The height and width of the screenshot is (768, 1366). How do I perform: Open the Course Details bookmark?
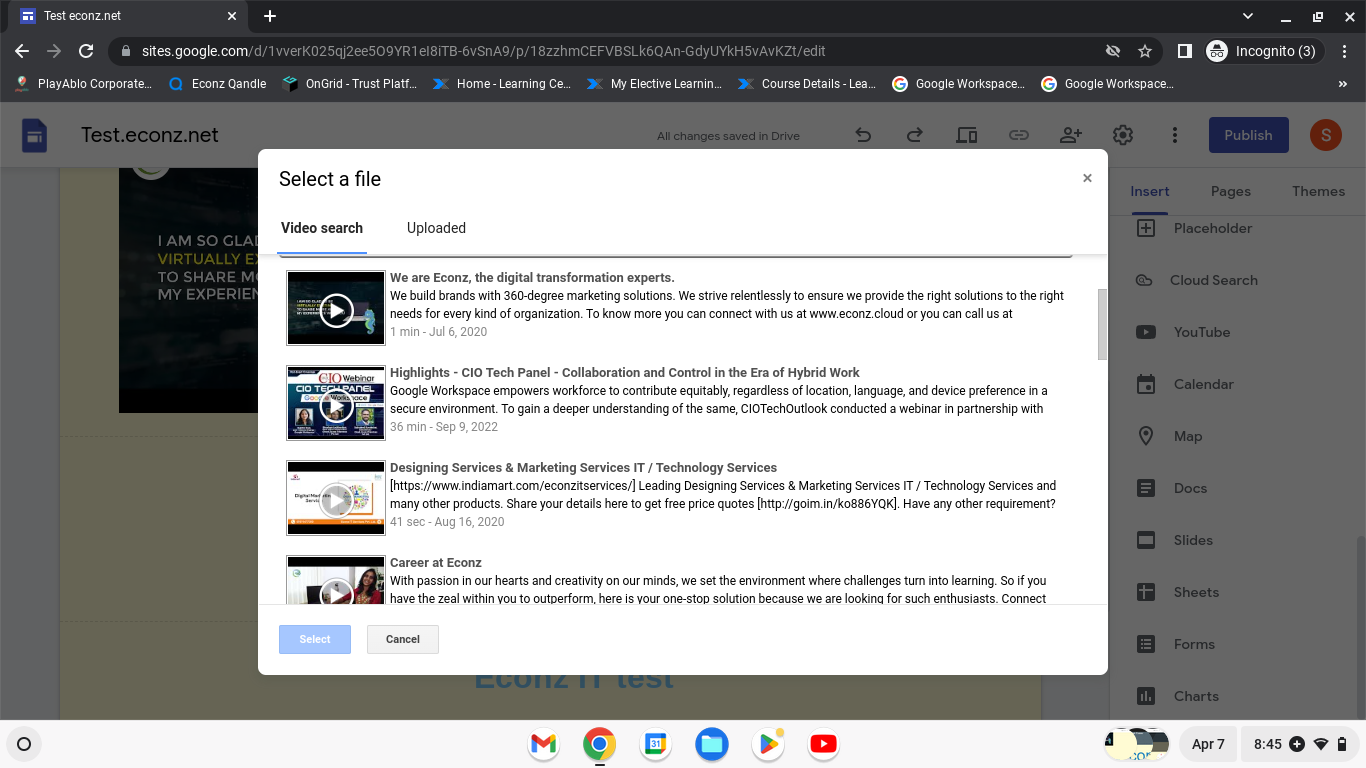point(806,84)
